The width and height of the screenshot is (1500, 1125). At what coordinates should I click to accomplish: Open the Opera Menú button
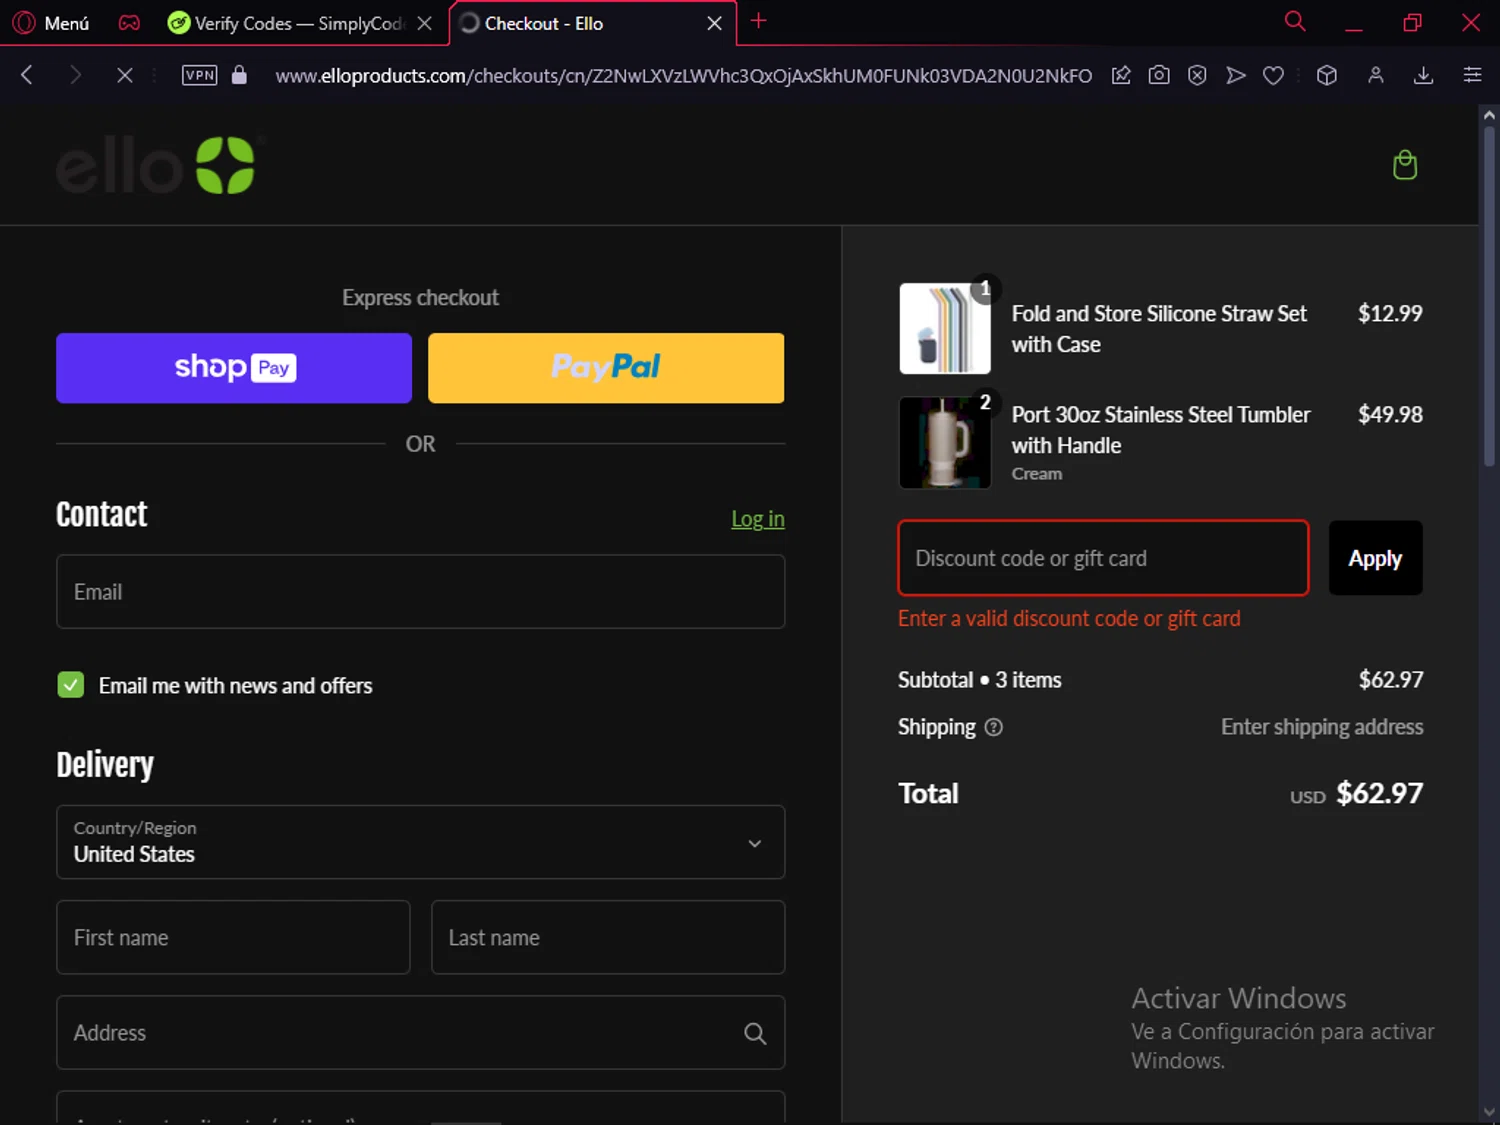tap(51, 22)
